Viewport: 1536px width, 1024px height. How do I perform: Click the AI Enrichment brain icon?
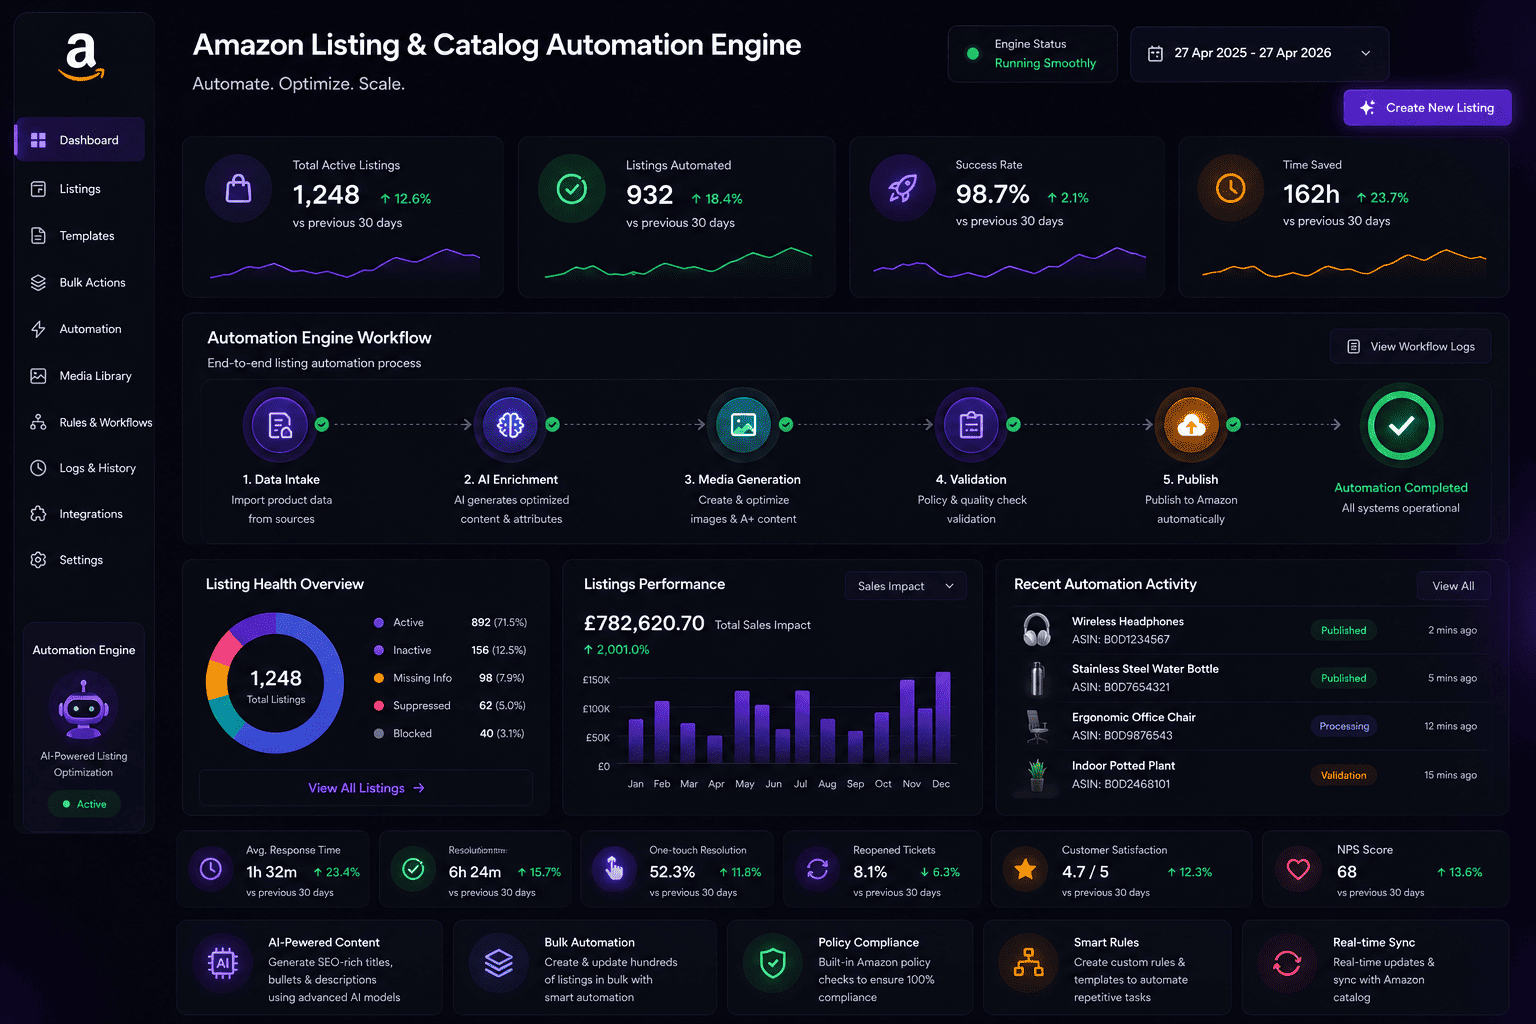pos(510,426)
